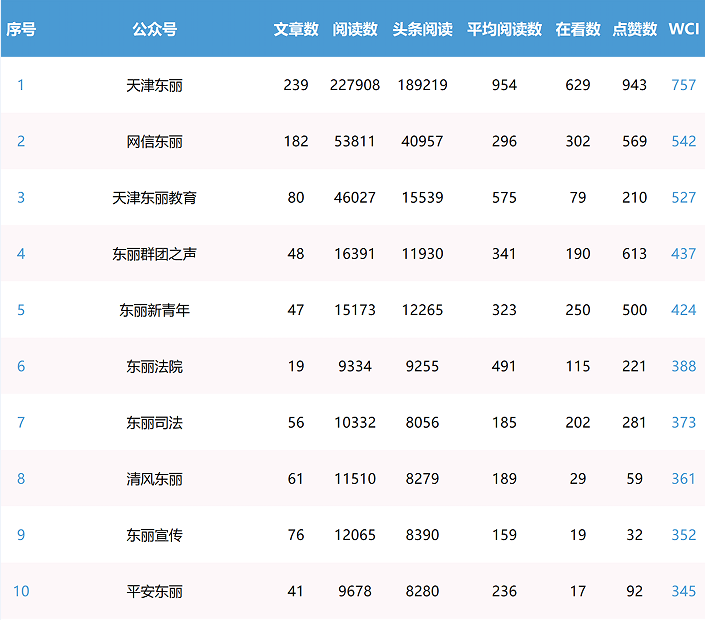Click headline reads 8280
This screenshot has height=620, width=705.
[x=422, y=591]
